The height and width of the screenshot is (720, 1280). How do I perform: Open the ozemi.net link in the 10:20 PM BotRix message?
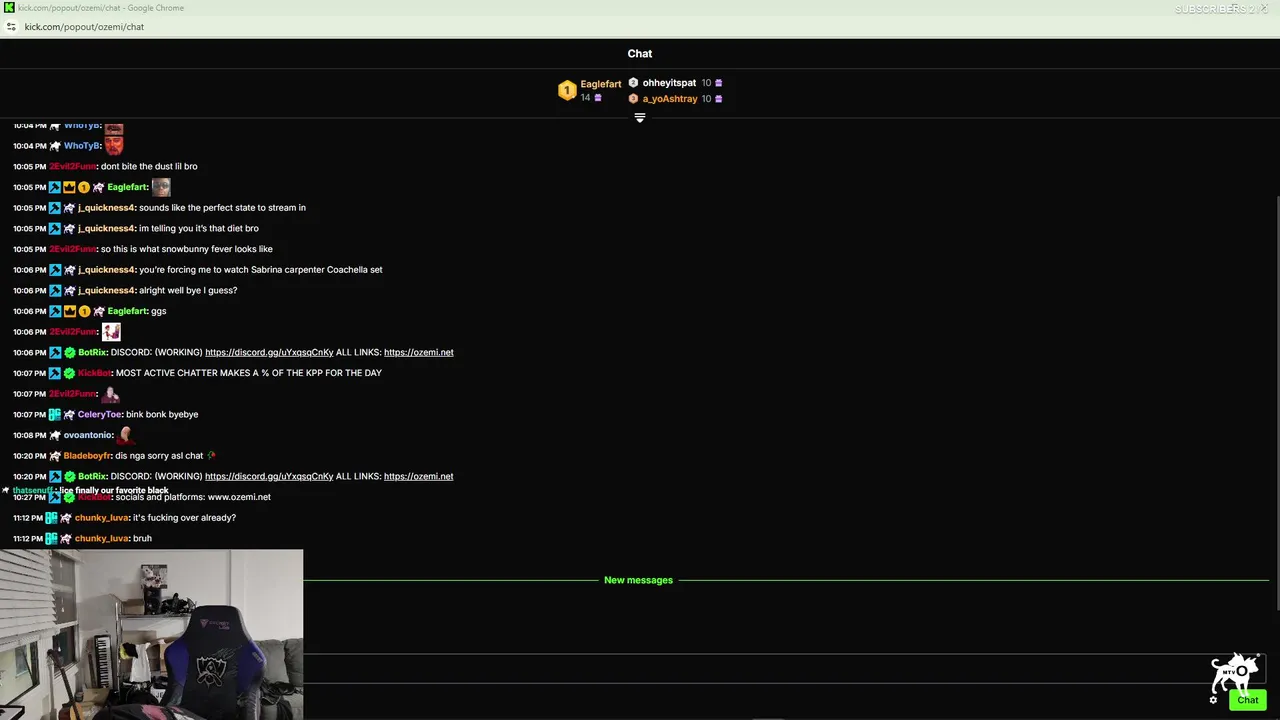pos(419,476)
